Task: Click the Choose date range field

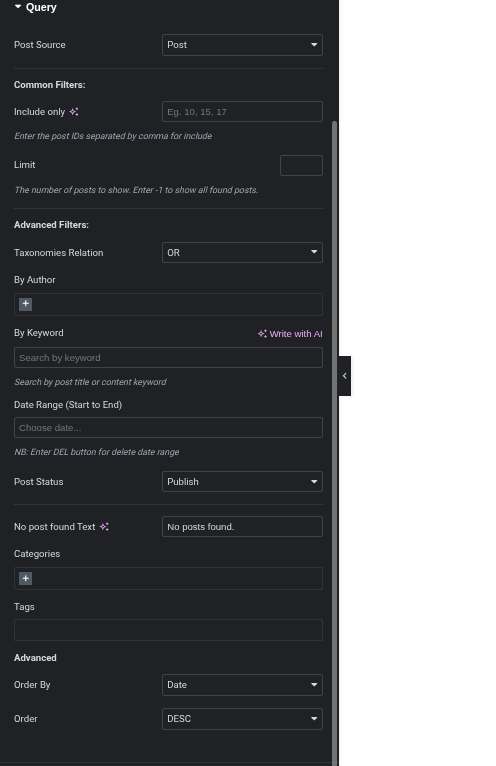Action: (x=168, y=428)
